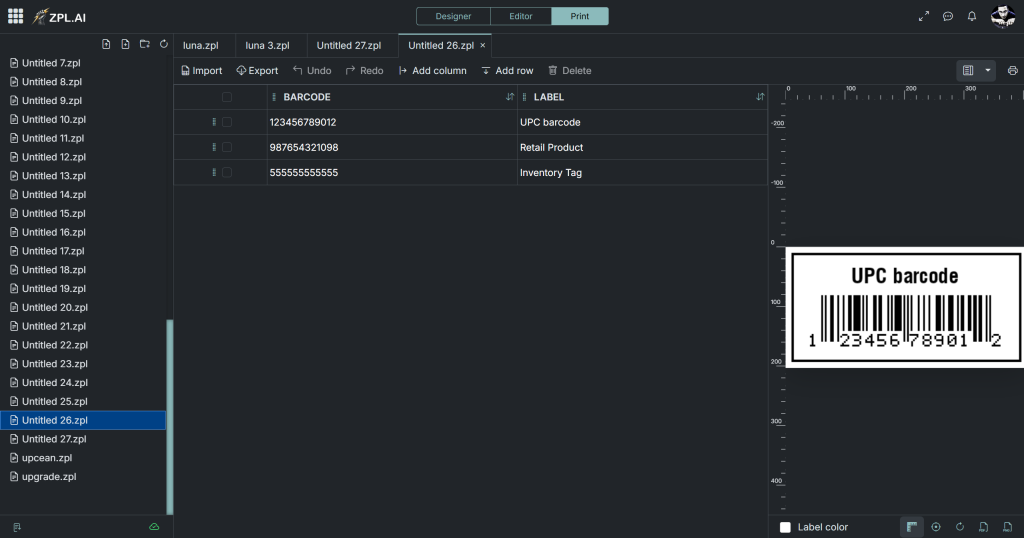
Task: Click Export button
Action: click(x=257, y=71)
